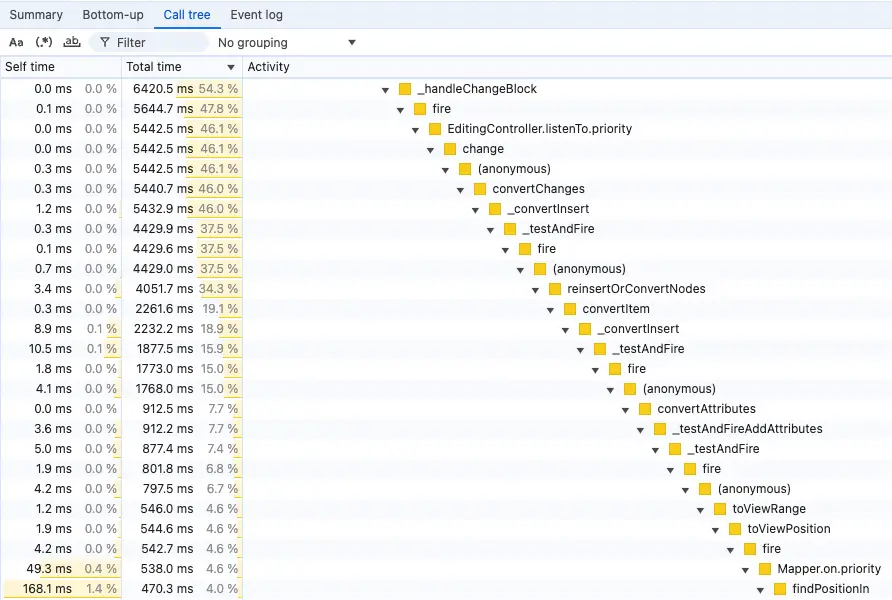The width and height of the screenshot is (892, 600).
Task: Switch to the Summary tab
Action: click(36, 15)
